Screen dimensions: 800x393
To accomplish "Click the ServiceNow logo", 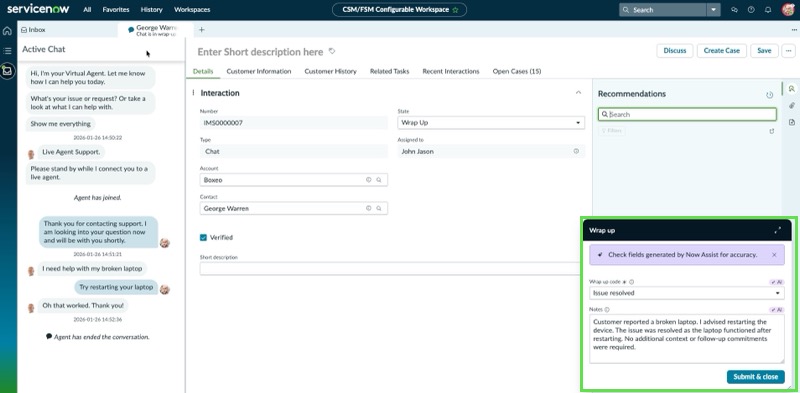I will tap(38, 9).
